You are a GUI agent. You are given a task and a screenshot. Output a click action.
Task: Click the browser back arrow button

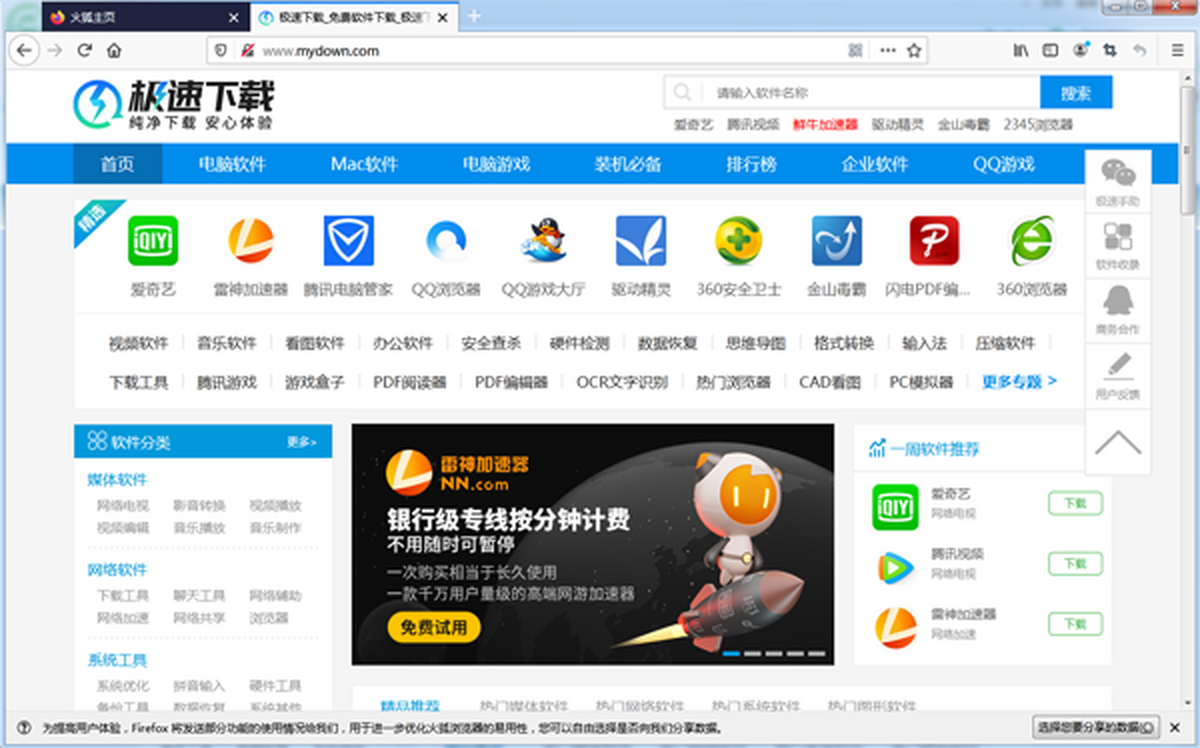coord(25,50)
